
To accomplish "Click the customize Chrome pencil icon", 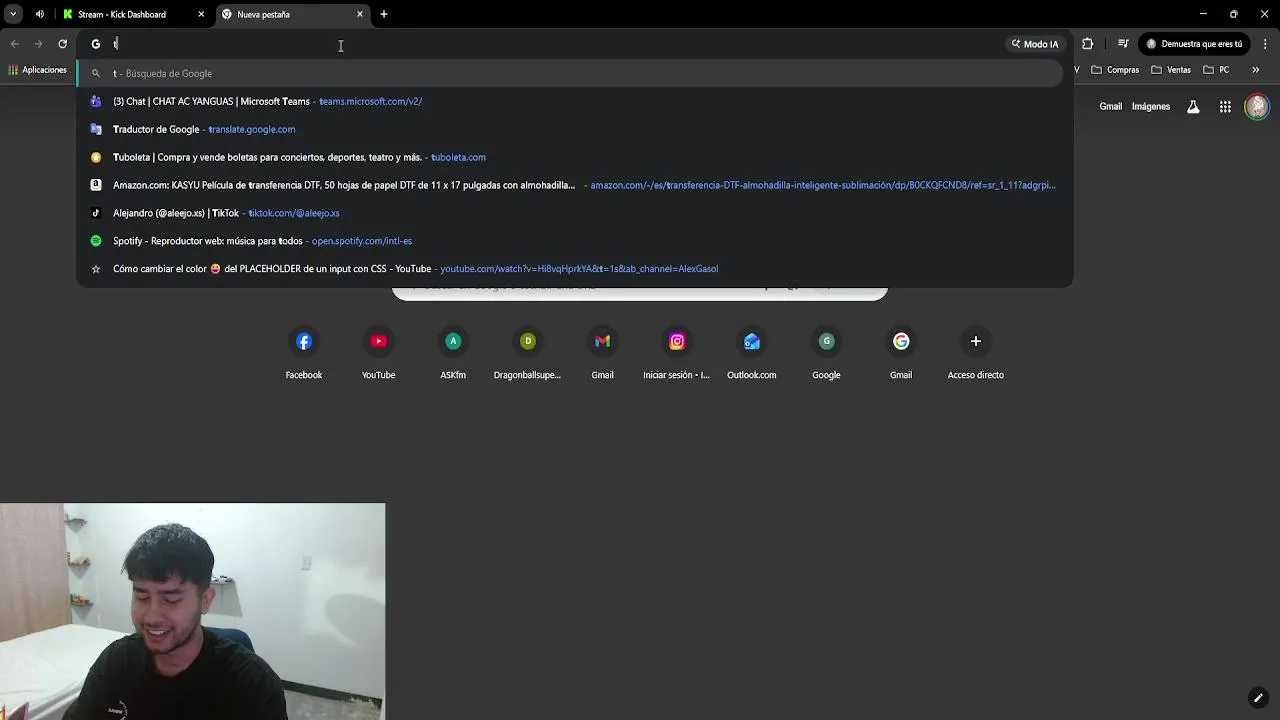I will 1258,698.
